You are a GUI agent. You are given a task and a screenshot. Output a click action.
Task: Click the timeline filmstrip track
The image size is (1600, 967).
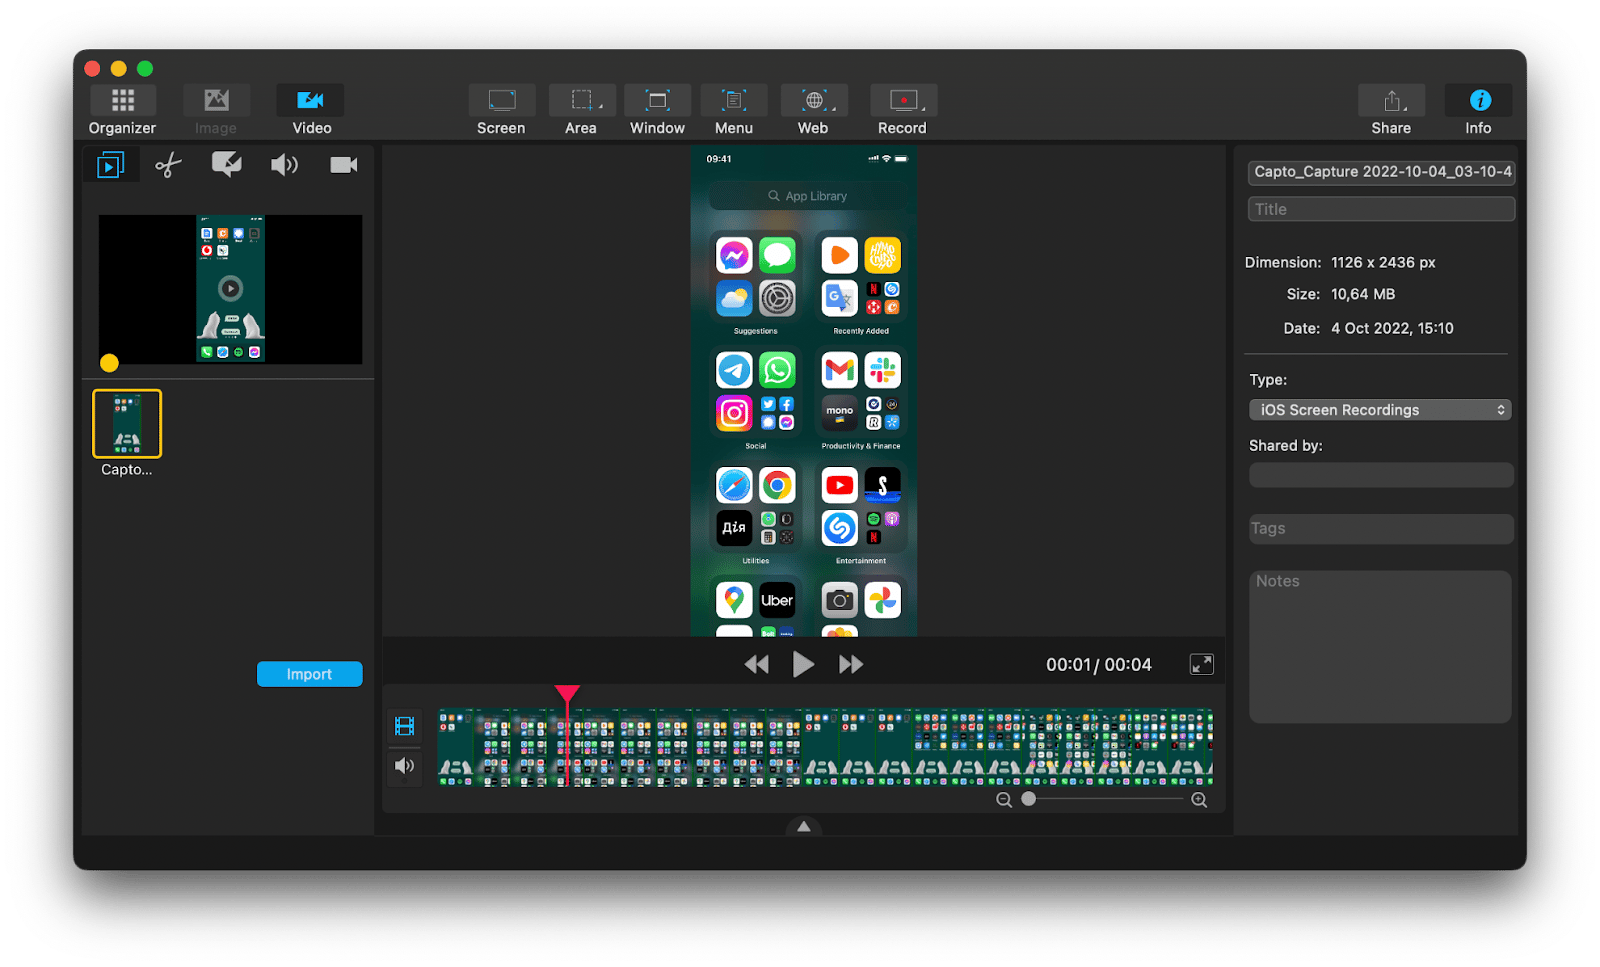[x=825, y=748]
